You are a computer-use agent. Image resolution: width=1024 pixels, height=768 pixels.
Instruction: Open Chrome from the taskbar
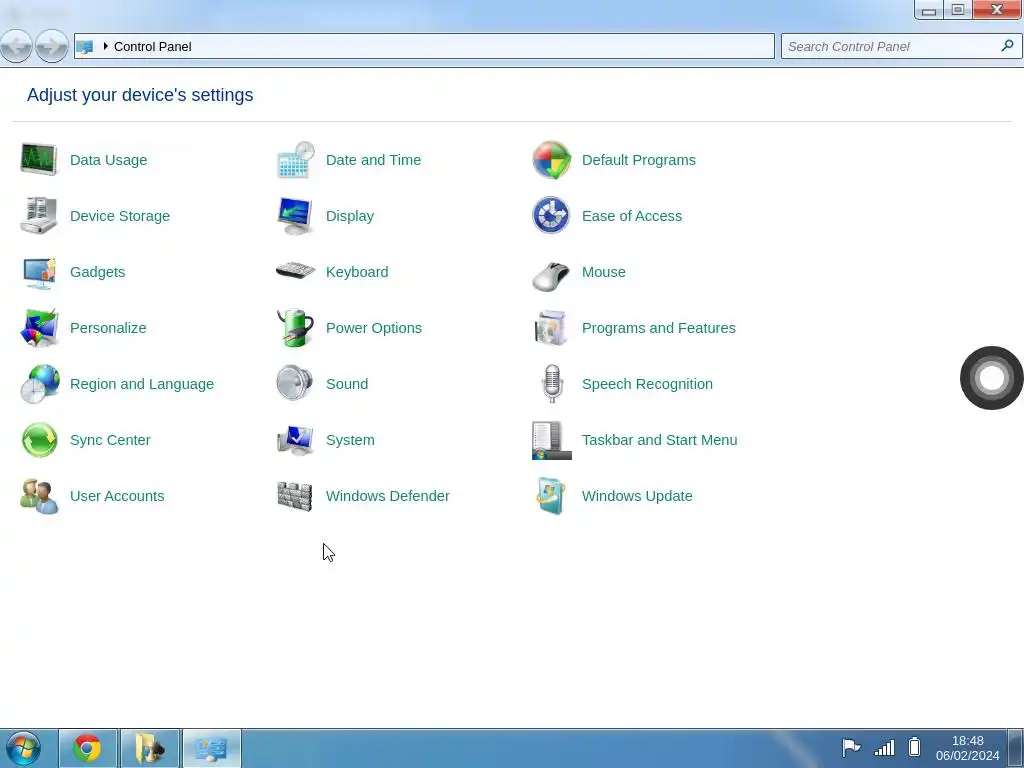(88, 748)
